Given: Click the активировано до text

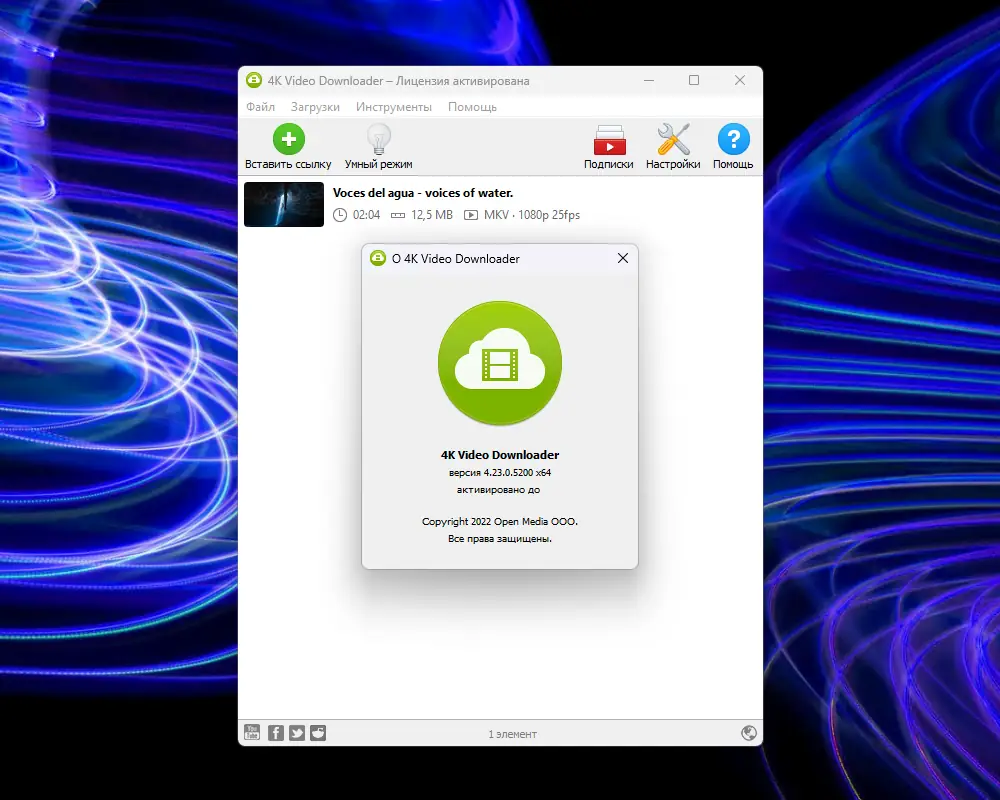Looking at the screenshot, I should coord(498,490).
